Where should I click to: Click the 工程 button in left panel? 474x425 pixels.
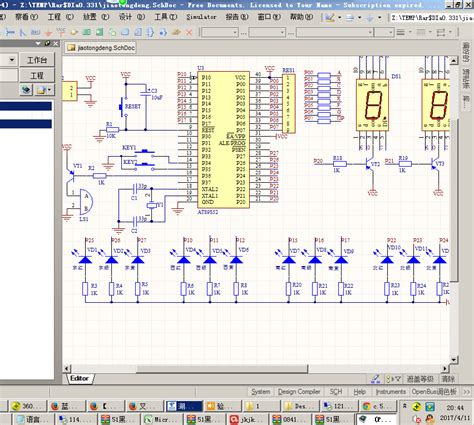click(37, 76)
